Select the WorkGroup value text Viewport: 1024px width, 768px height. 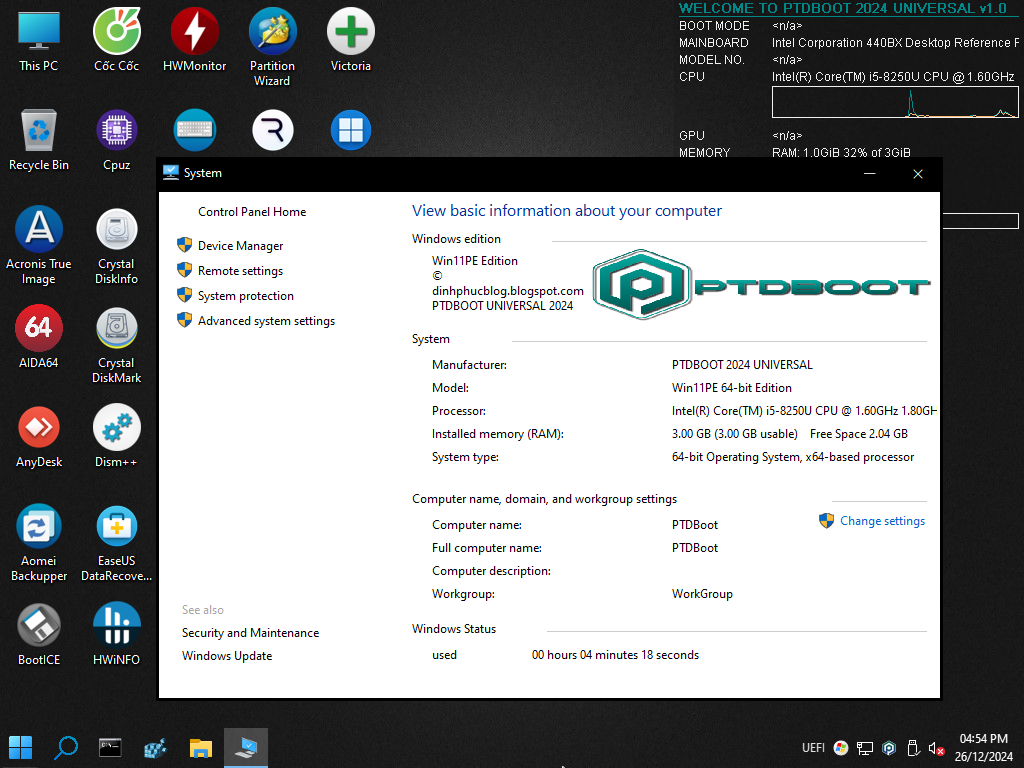pos(702,594)
